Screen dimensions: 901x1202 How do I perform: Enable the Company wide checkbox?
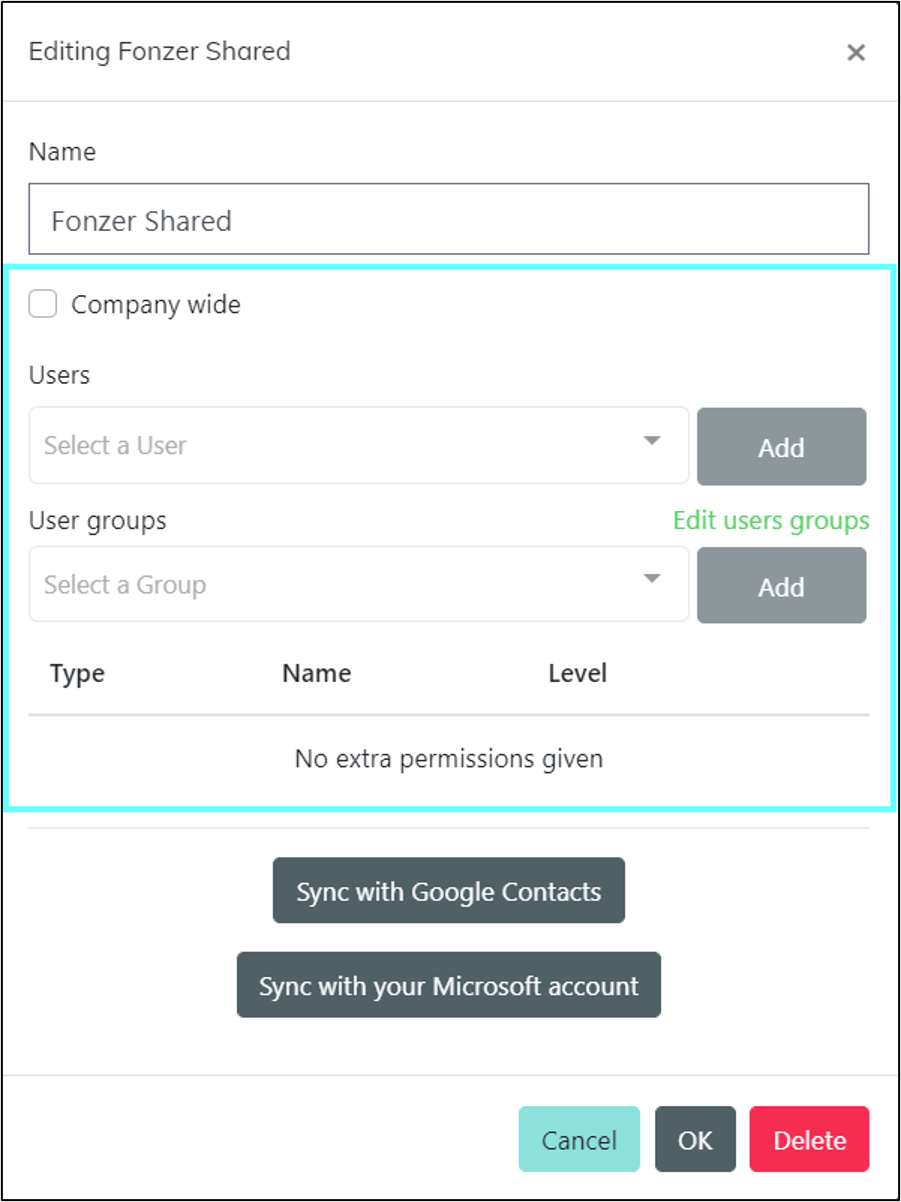pos(43,304)
